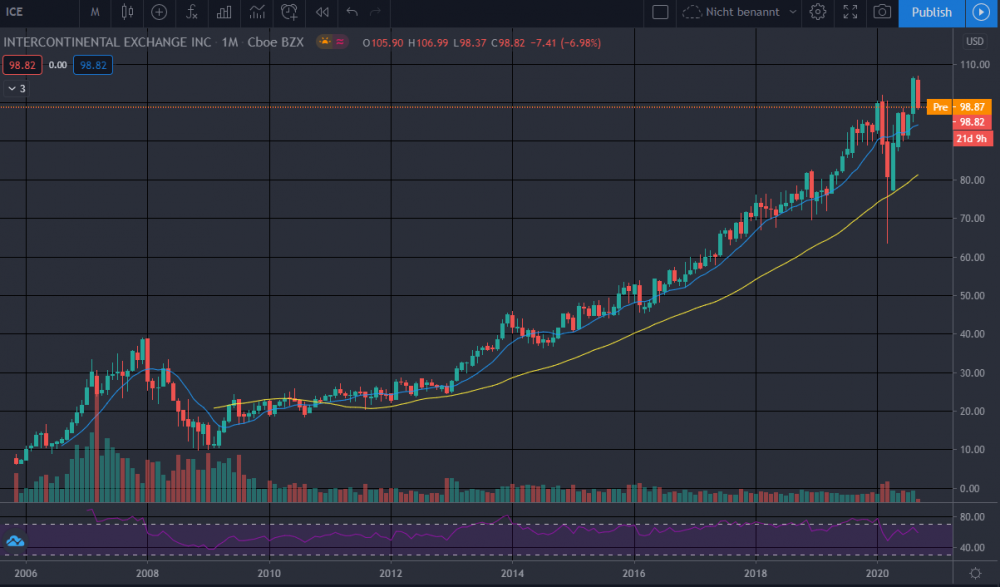Image resolution: width=1000 pixels, height=587 pixels.
Task: Select the INTERCONTINENTAL EXCHANGE INC legend title
Action: 107,42
